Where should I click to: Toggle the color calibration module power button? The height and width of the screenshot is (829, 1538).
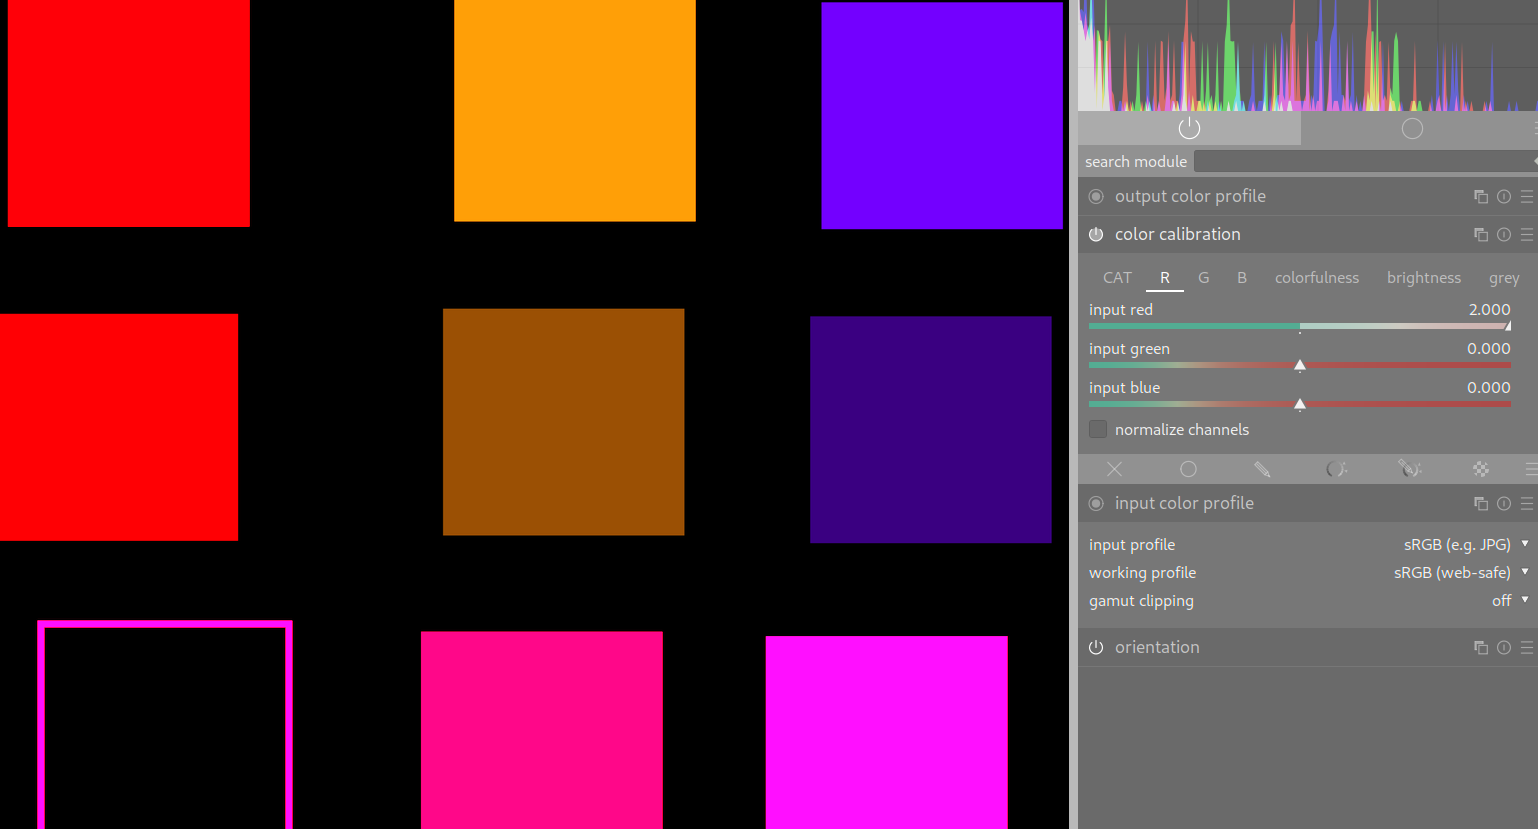pyautogui.click(x=1096, y=235)
